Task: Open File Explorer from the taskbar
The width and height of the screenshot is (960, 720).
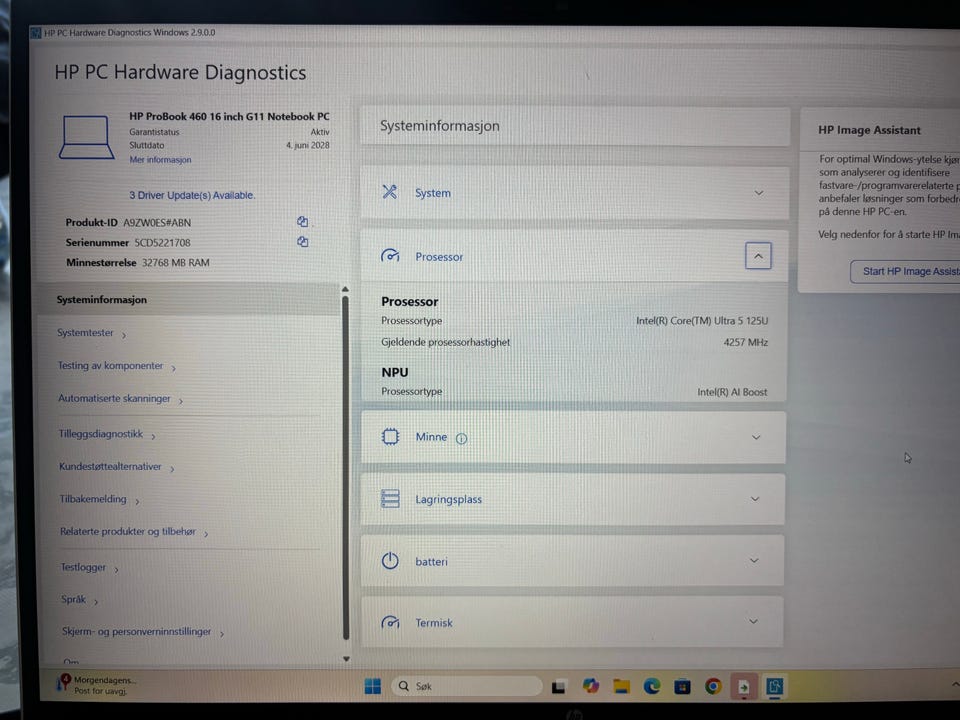Action: click(621, 686)
